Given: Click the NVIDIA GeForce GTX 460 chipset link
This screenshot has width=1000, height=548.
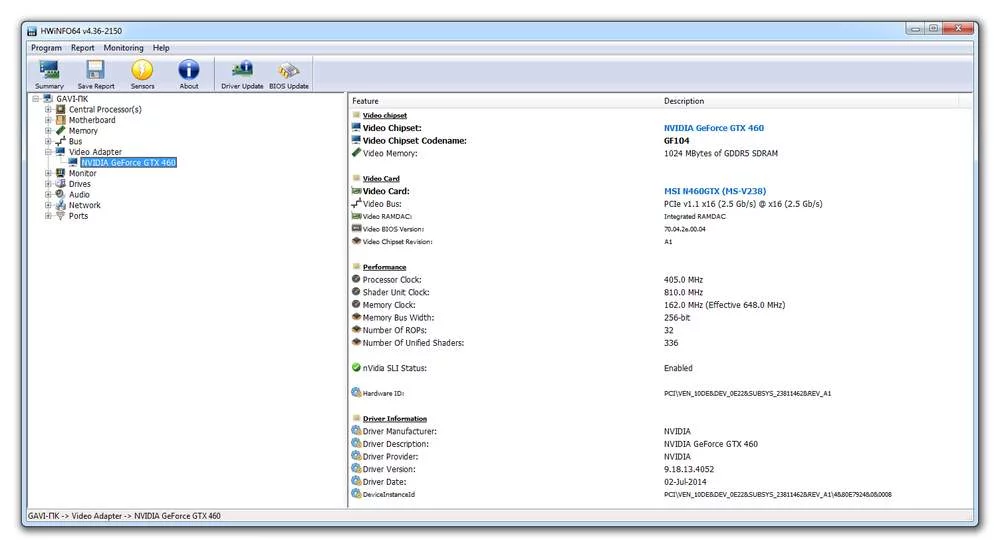Looking at the screenshot, I should (x=713, y=128).
